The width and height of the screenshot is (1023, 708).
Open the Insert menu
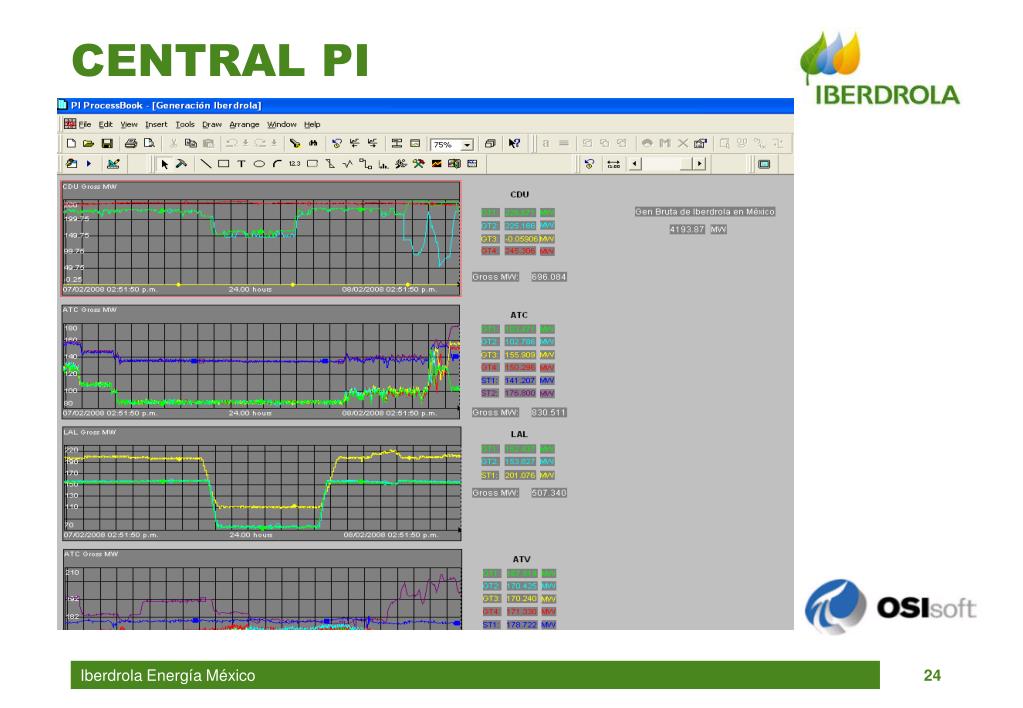click(156, 125)
